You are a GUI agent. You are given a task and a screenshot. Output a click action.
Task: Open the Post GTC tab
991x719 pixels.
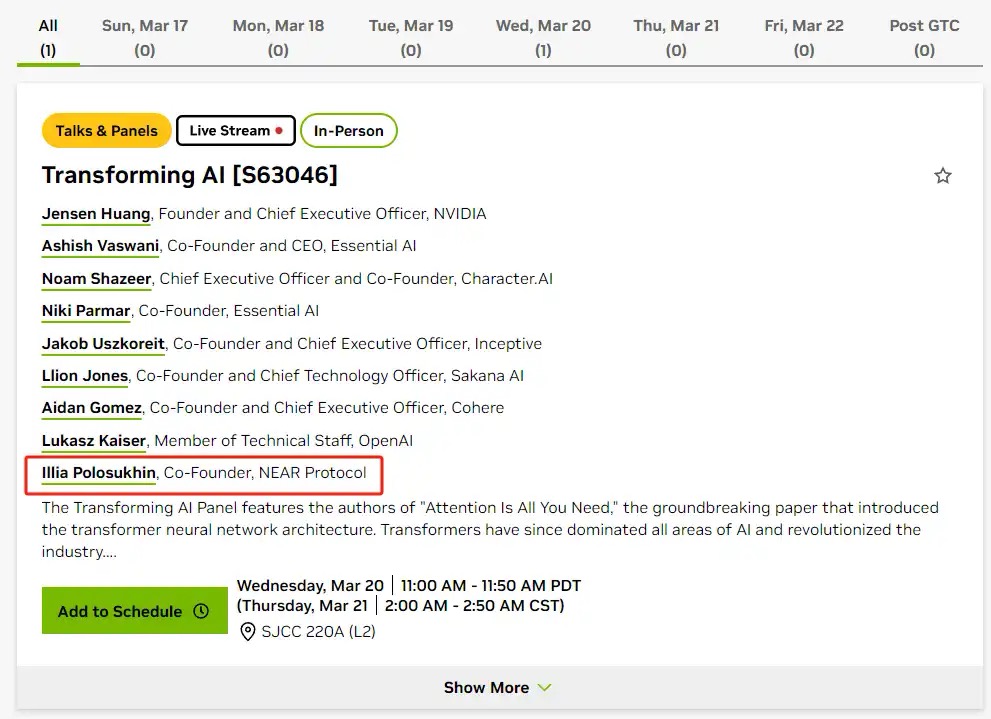[x=924, y=37]
